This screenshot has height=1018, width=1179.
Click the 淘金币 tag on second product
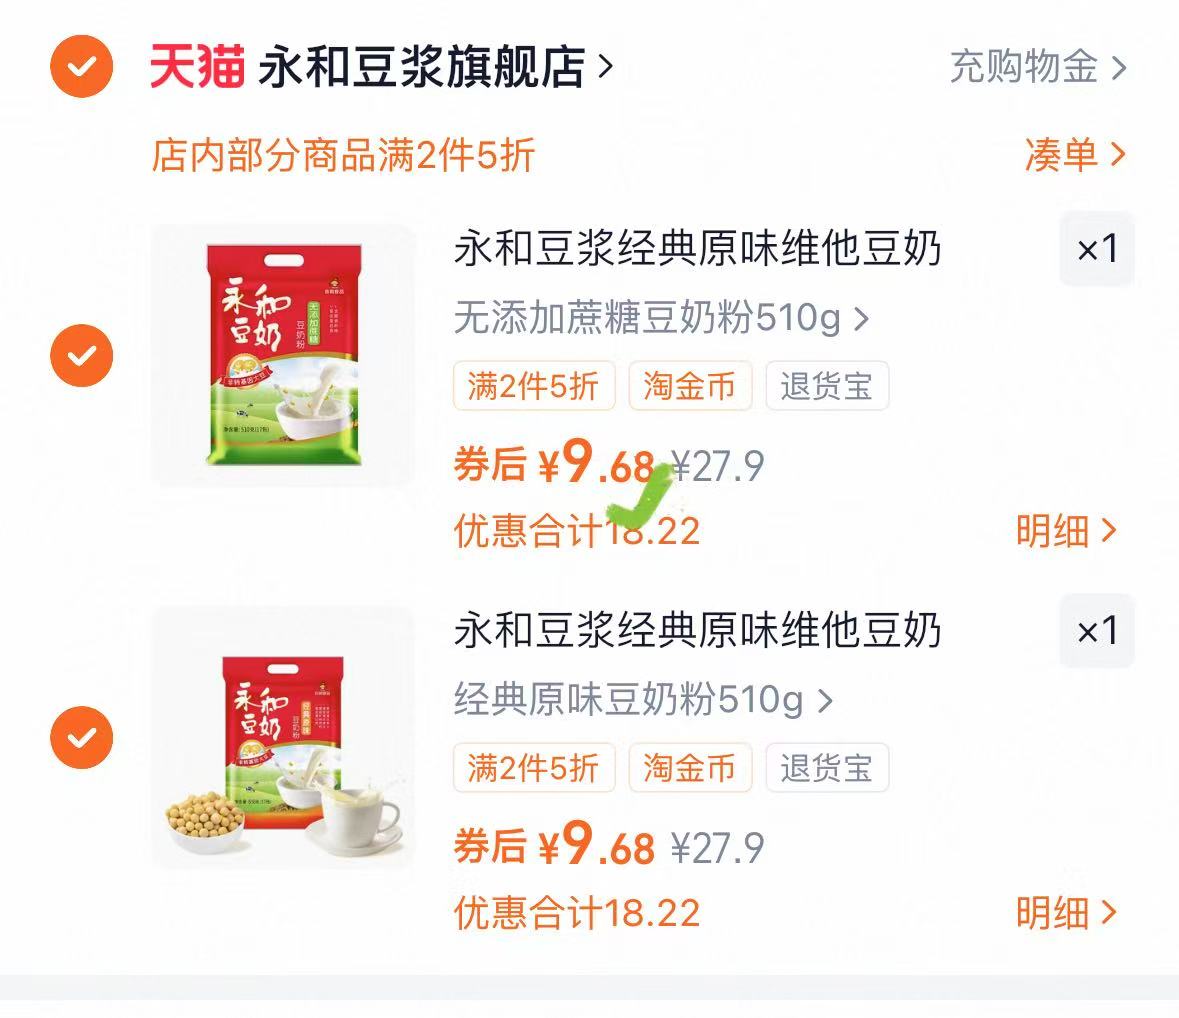(689, 769)
